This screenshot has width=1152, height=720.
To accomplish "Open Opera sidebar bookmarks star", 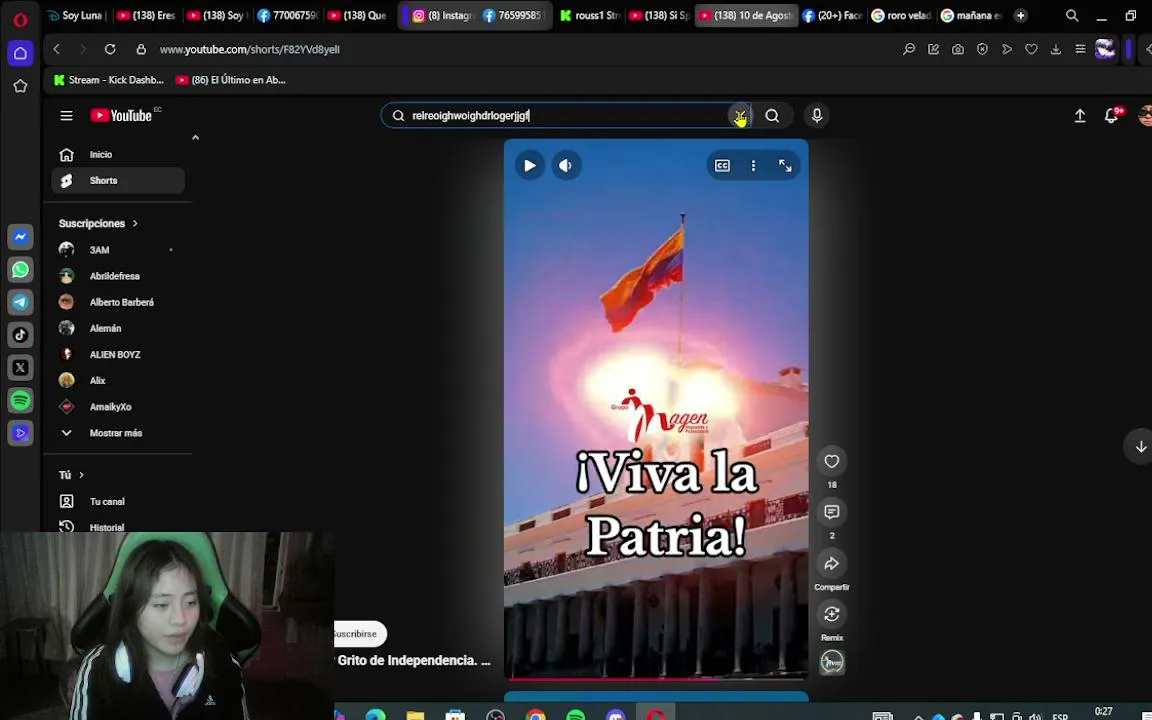I will click(x=20, y=86).
